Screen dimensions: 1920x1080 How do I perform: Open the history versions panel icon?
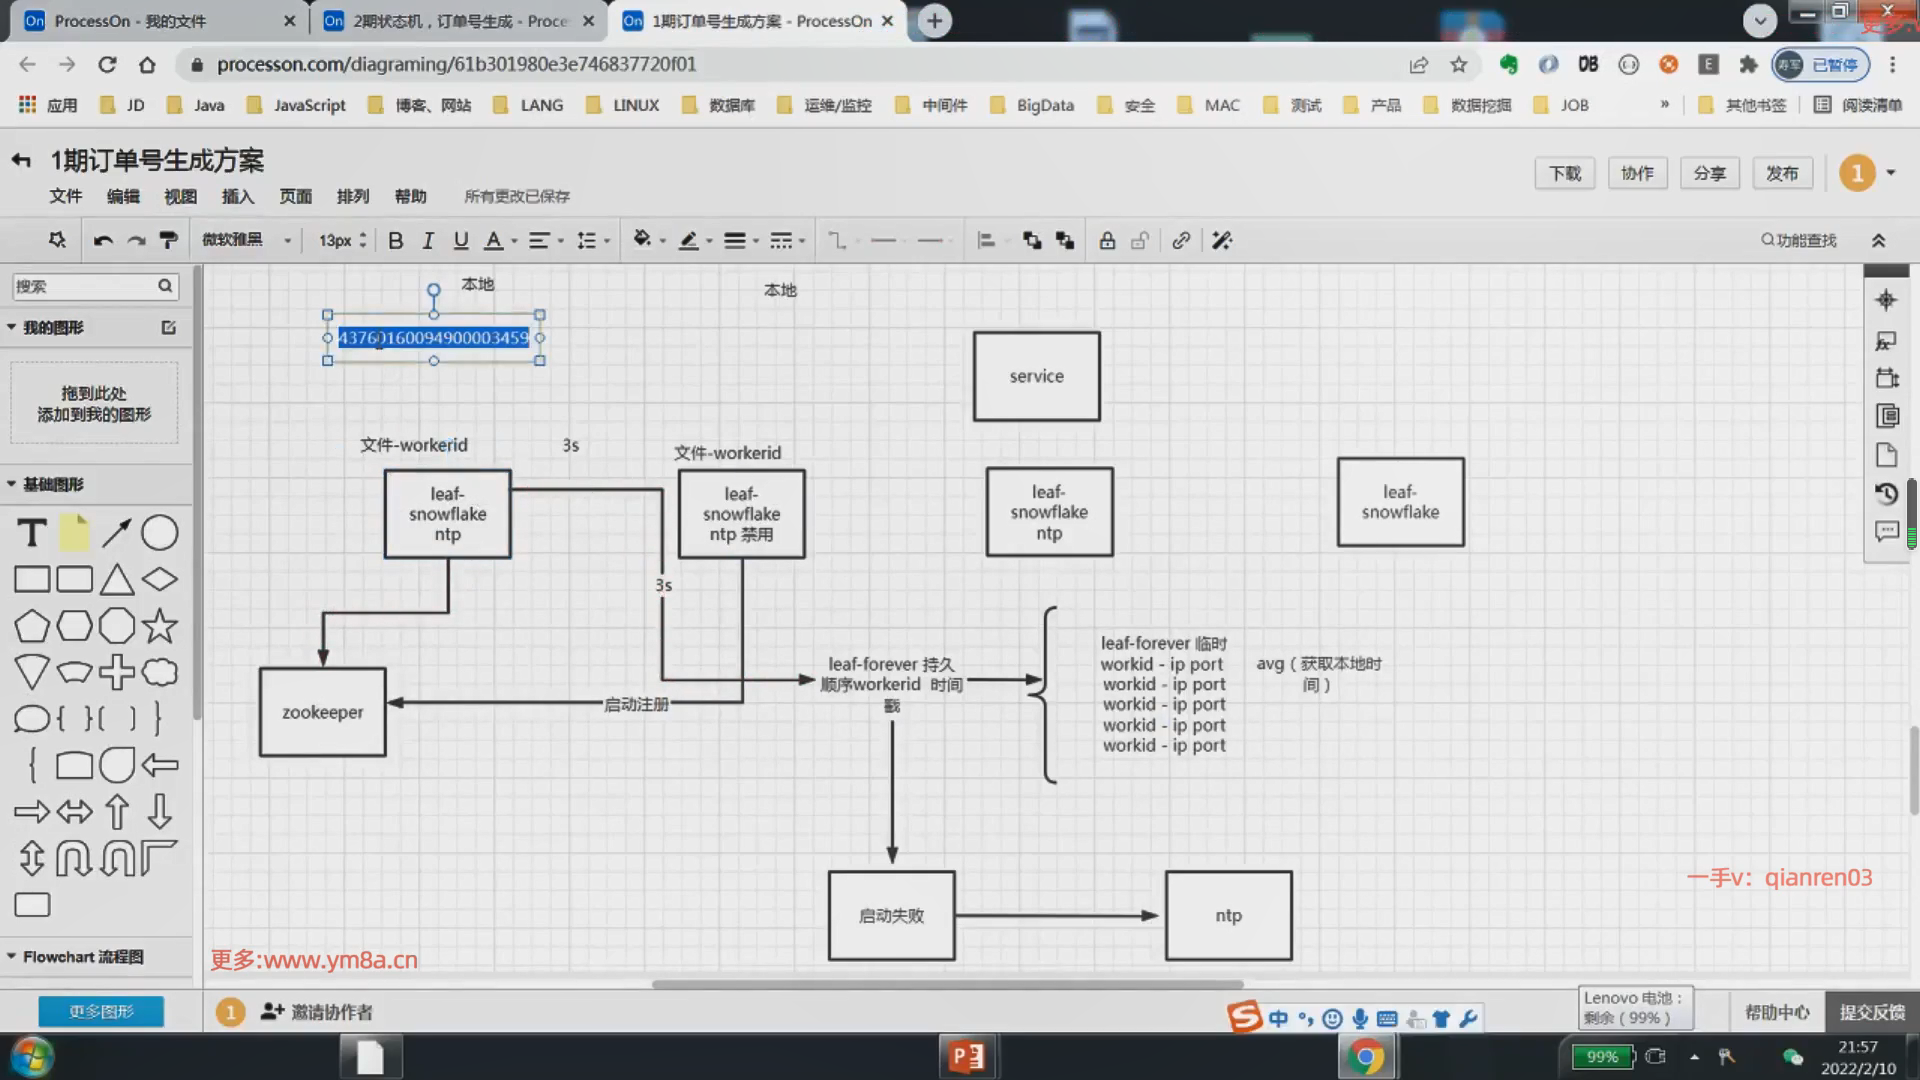1886,494
